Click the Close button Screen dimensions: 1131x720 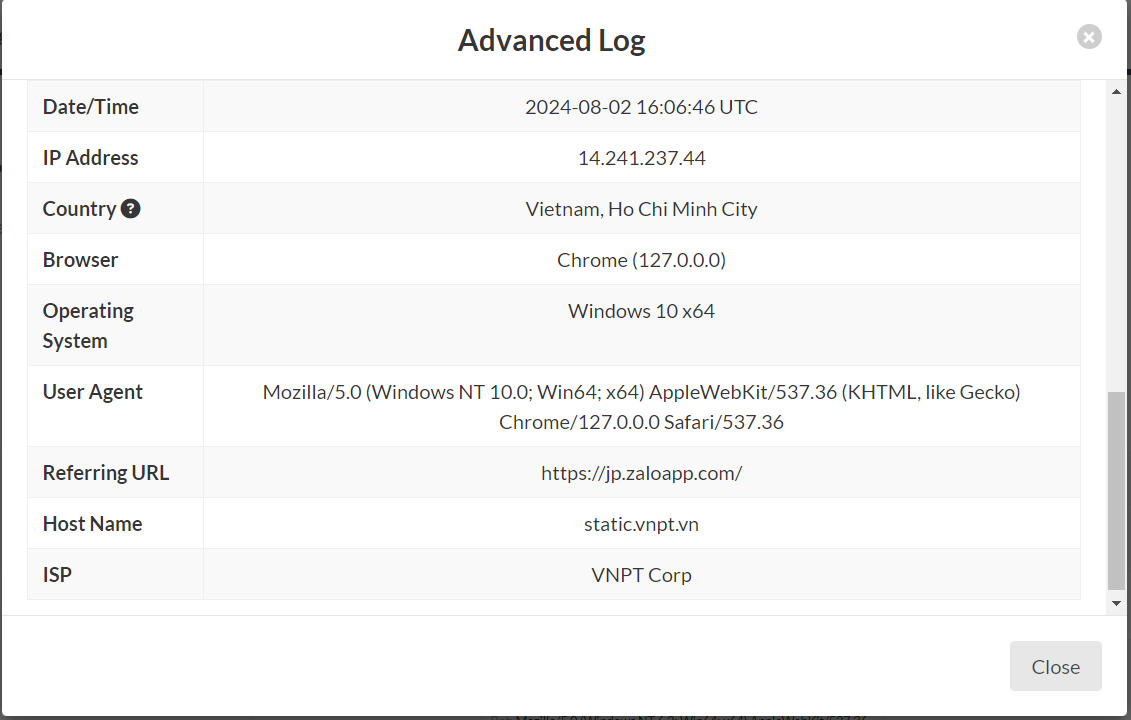pos(1055,666)
